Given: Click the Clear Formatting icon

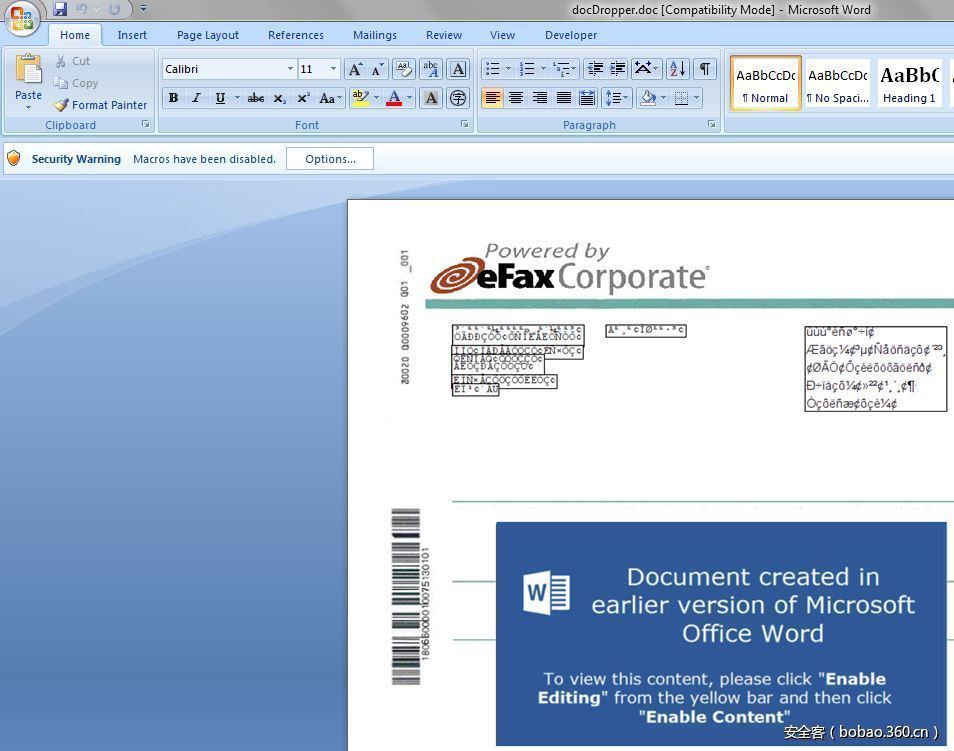Looking at the screenshot, I should point(403,69).
